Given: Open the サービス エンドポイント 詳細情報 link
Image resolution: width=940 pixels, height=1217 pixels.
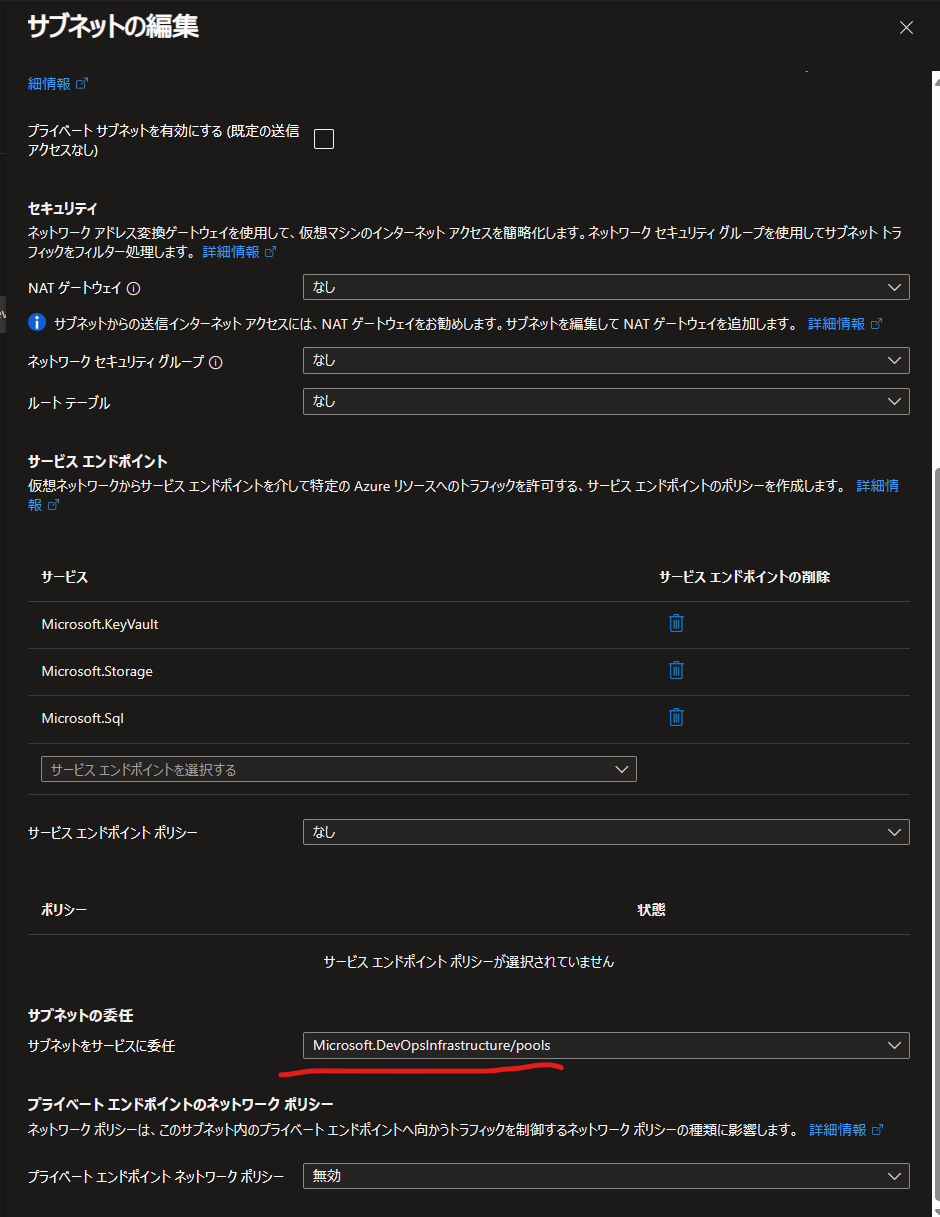Looking at the screenshot, I should 878,486.
